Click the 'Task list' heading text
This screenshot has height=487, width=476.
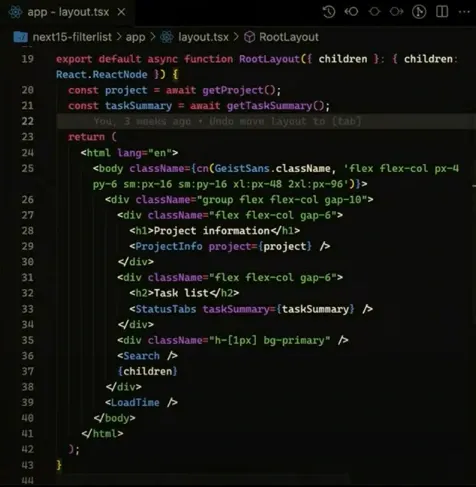181,293
